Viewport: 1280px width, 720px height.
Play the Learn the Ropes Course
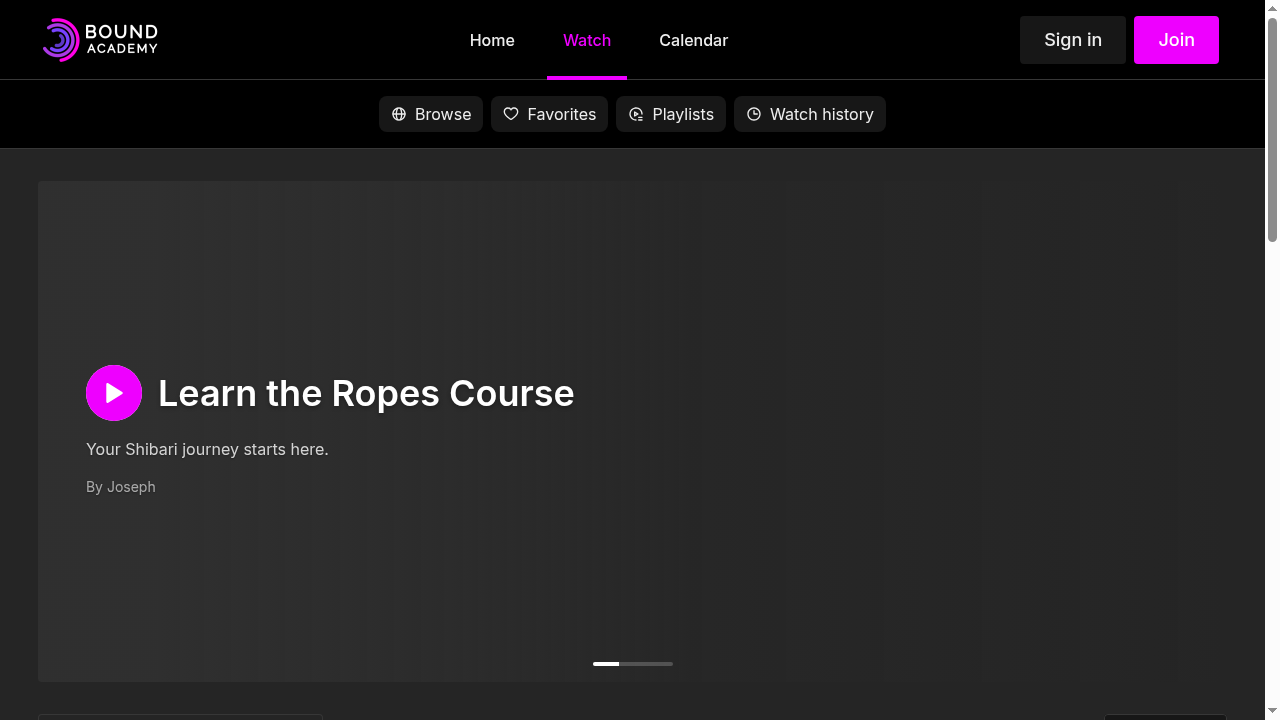point(114,393)
